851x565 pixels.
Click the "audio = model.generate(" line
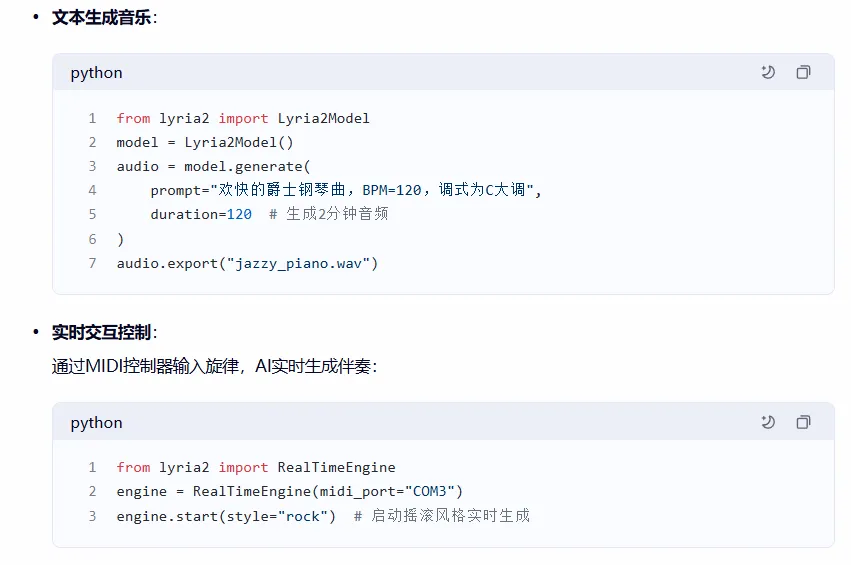coord(214,166)
